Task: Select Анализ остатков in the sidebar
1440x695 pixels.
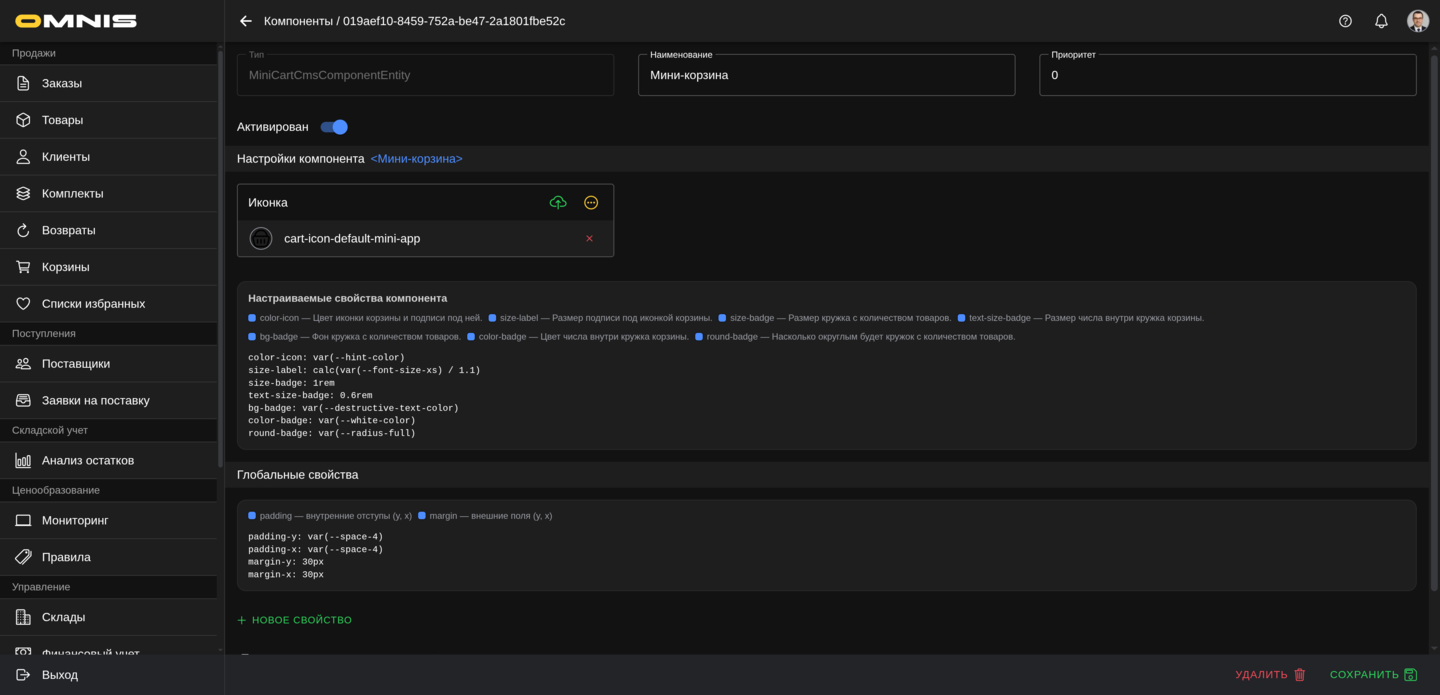Action: tap(88, 460)
